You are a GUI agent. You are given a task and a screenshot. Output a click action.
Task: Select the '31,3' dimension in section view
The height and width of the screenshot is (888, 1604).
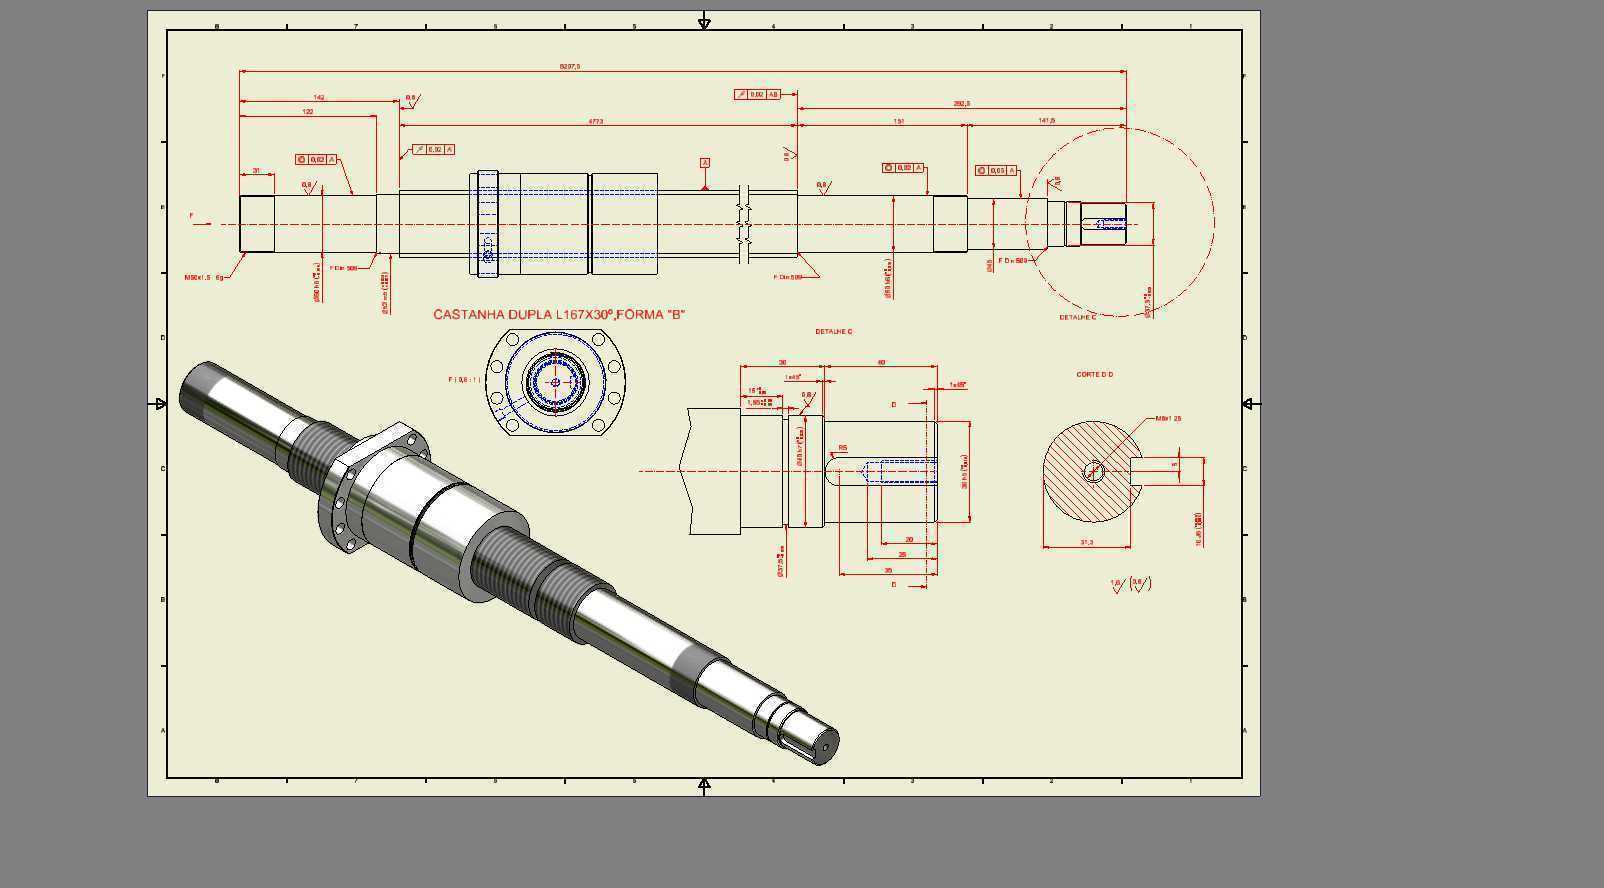(1086, 542)
